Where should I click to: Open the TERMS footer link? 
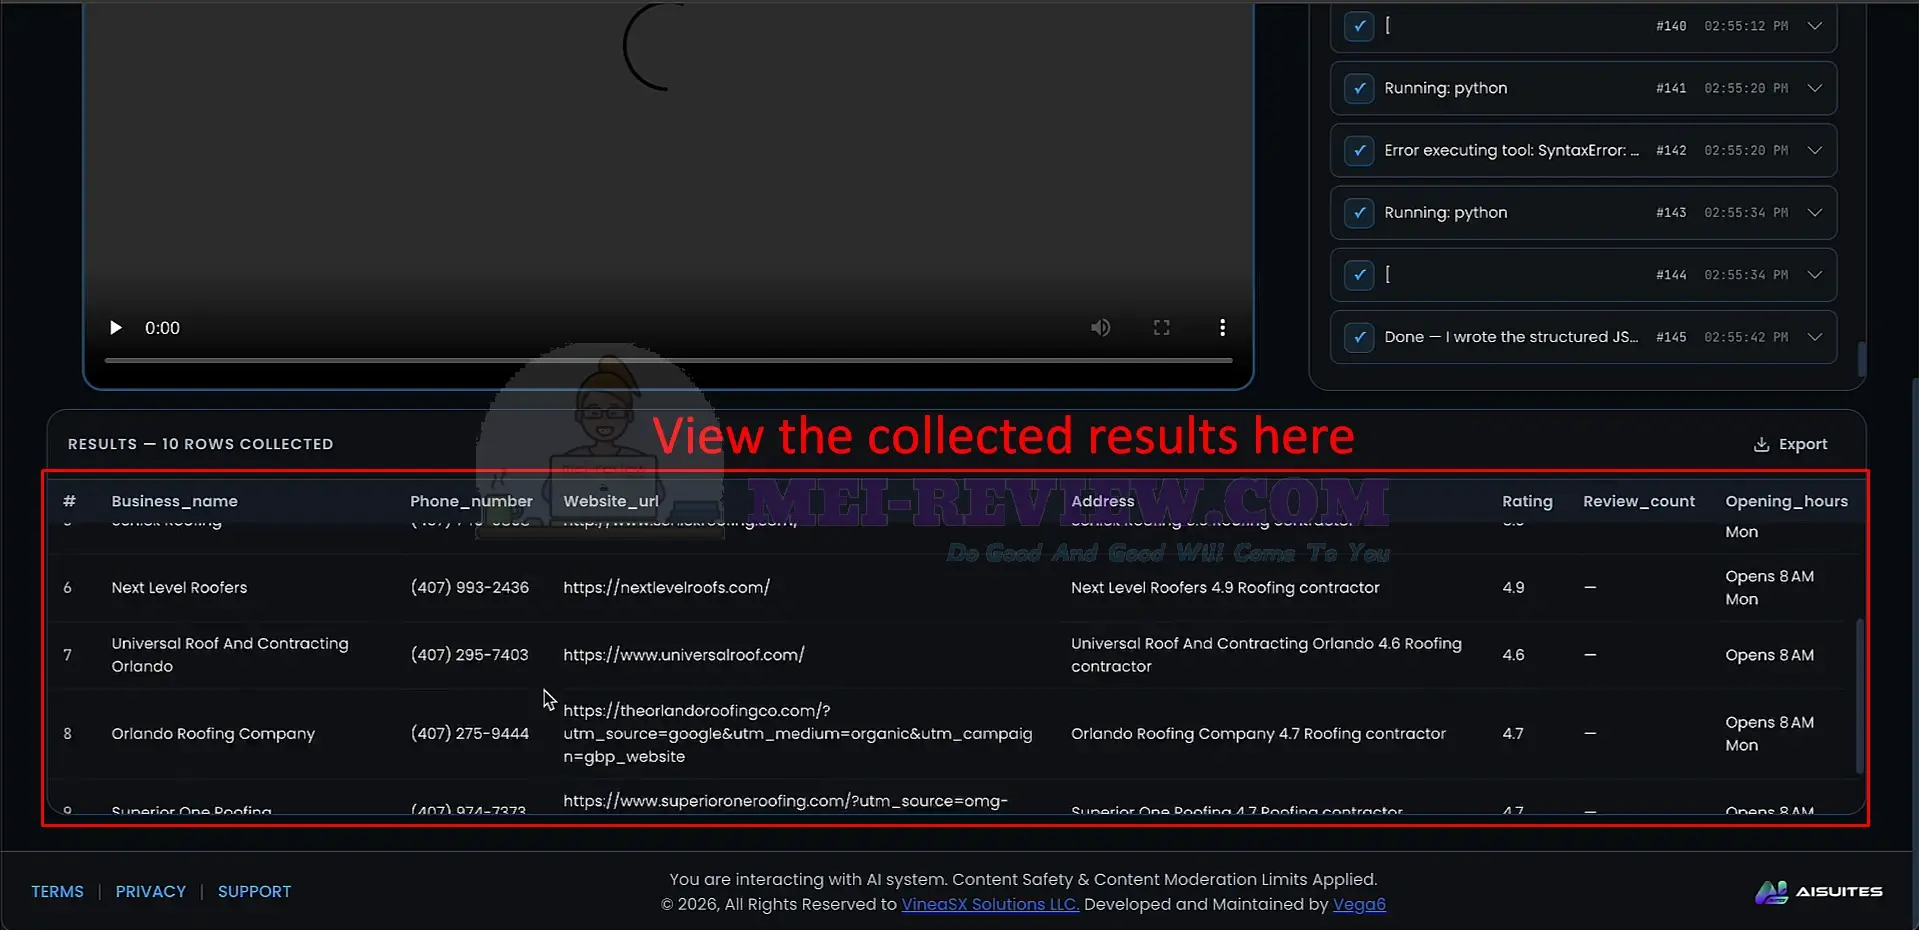[57, 891]
